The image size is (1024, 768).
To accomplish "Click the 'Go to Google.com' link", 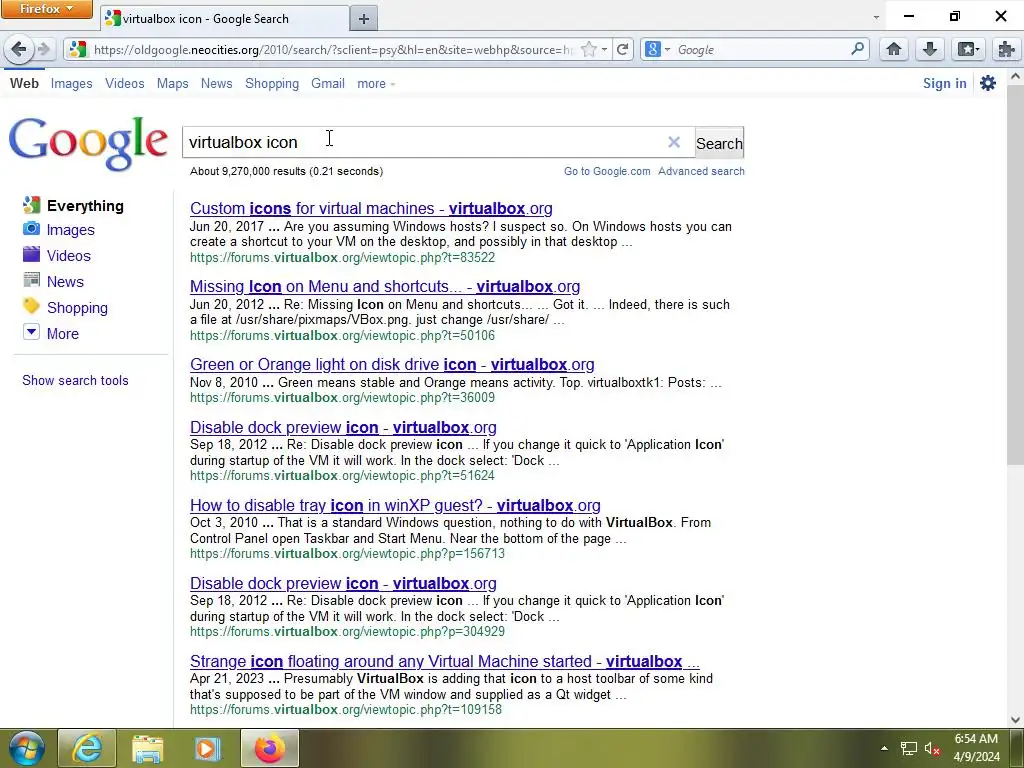I will tap(607, 171).
